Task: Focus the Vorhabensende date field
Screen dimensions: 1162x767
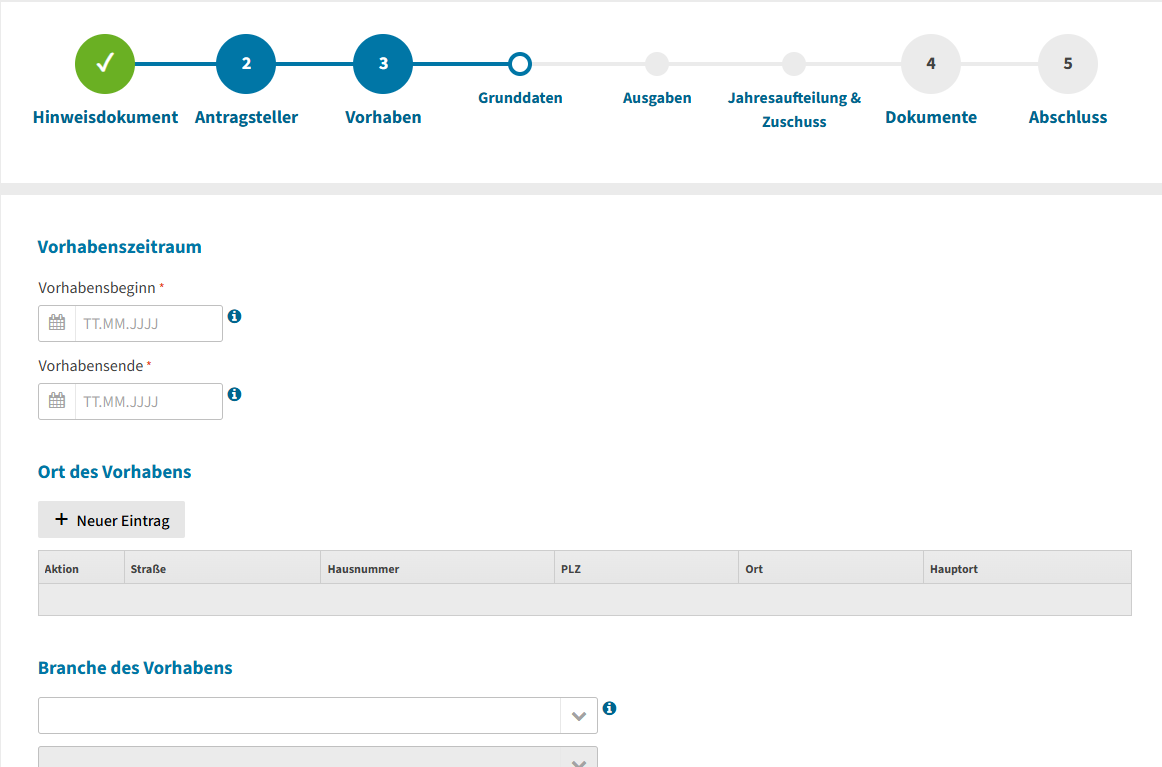Action: click(148, 402)
